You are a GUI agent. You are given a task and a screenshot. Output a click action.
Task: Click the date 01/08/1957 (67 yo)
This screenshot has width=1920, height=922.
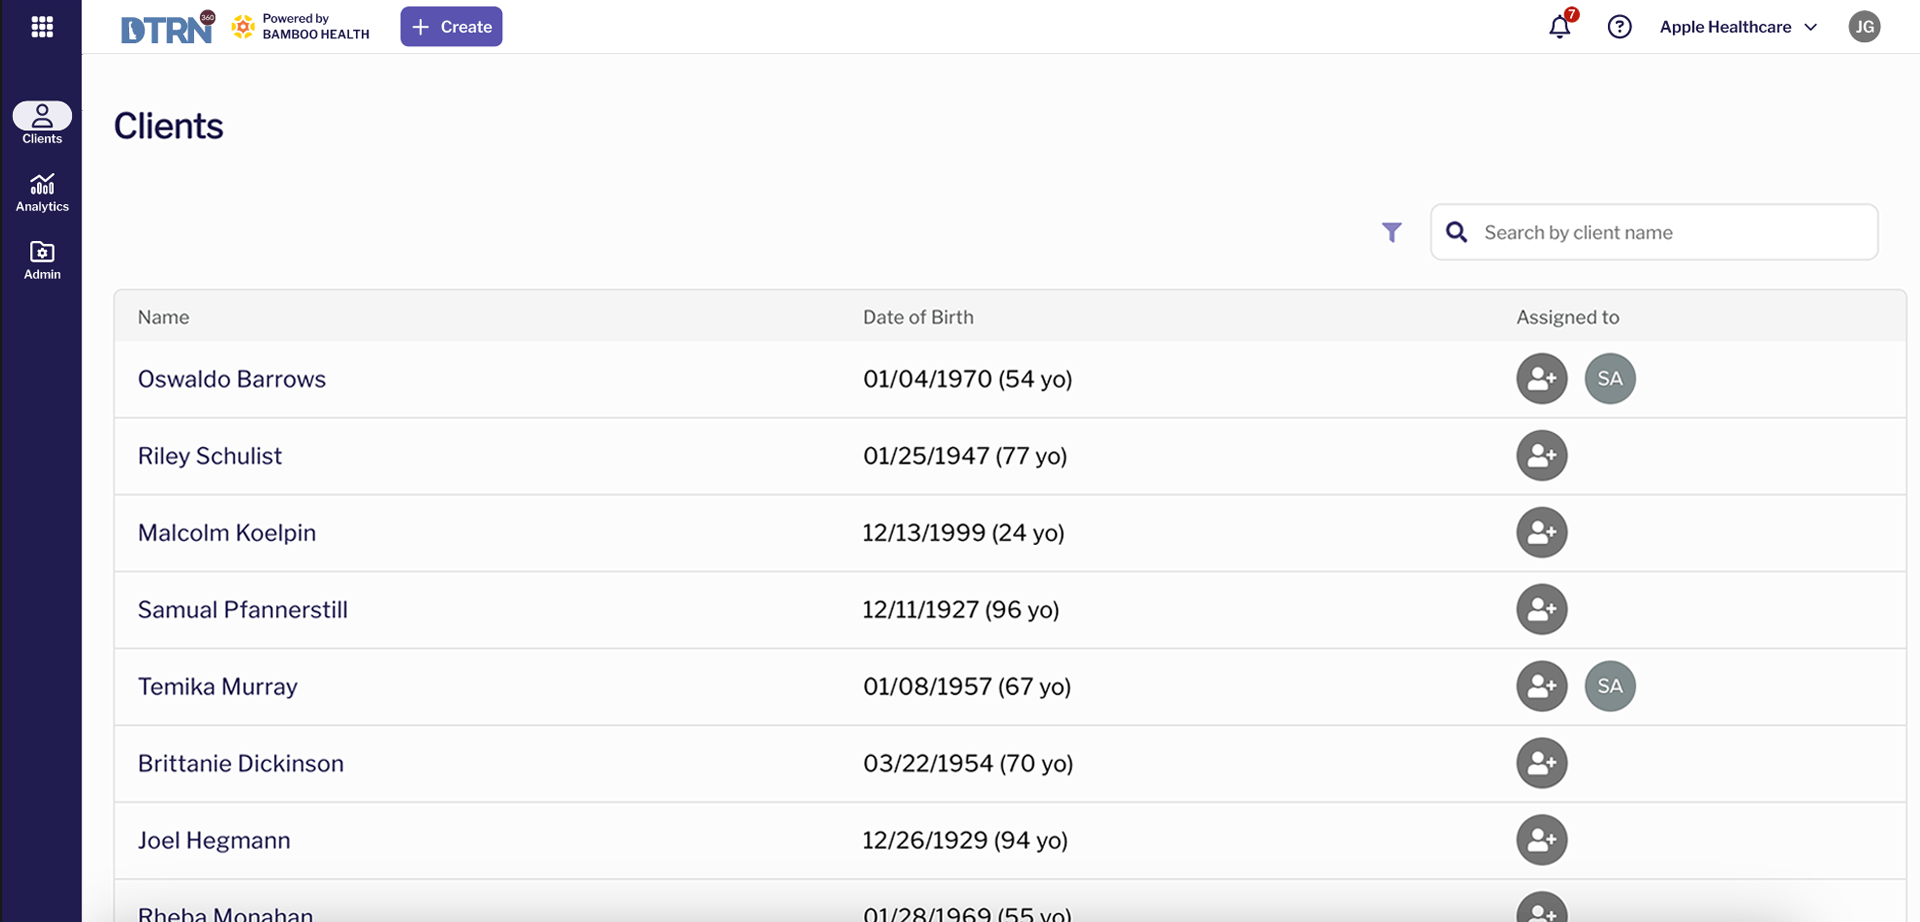click(x=967, y=687)
